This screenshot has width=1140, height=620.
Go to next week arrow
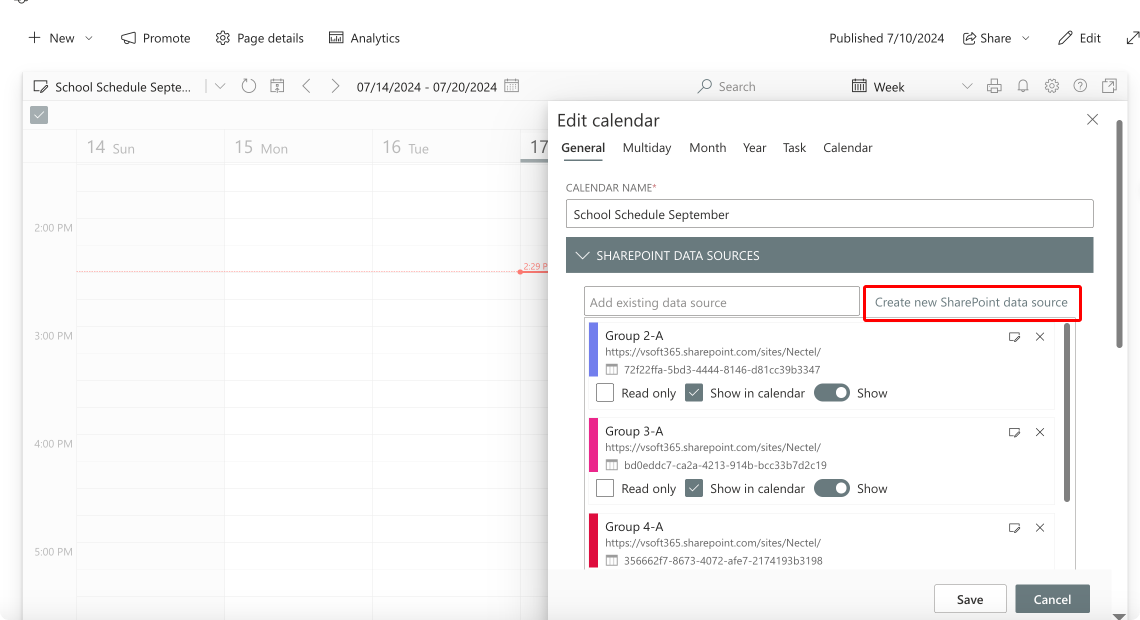coord(335,86)
